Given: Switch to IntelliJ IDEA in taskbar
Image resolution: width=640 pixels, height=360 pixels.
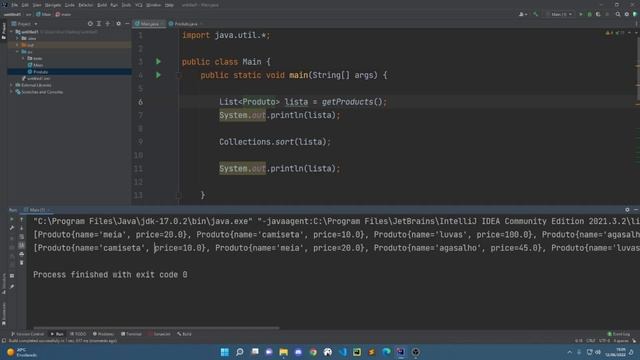Looking at the screenshot, I should point(401,352).
